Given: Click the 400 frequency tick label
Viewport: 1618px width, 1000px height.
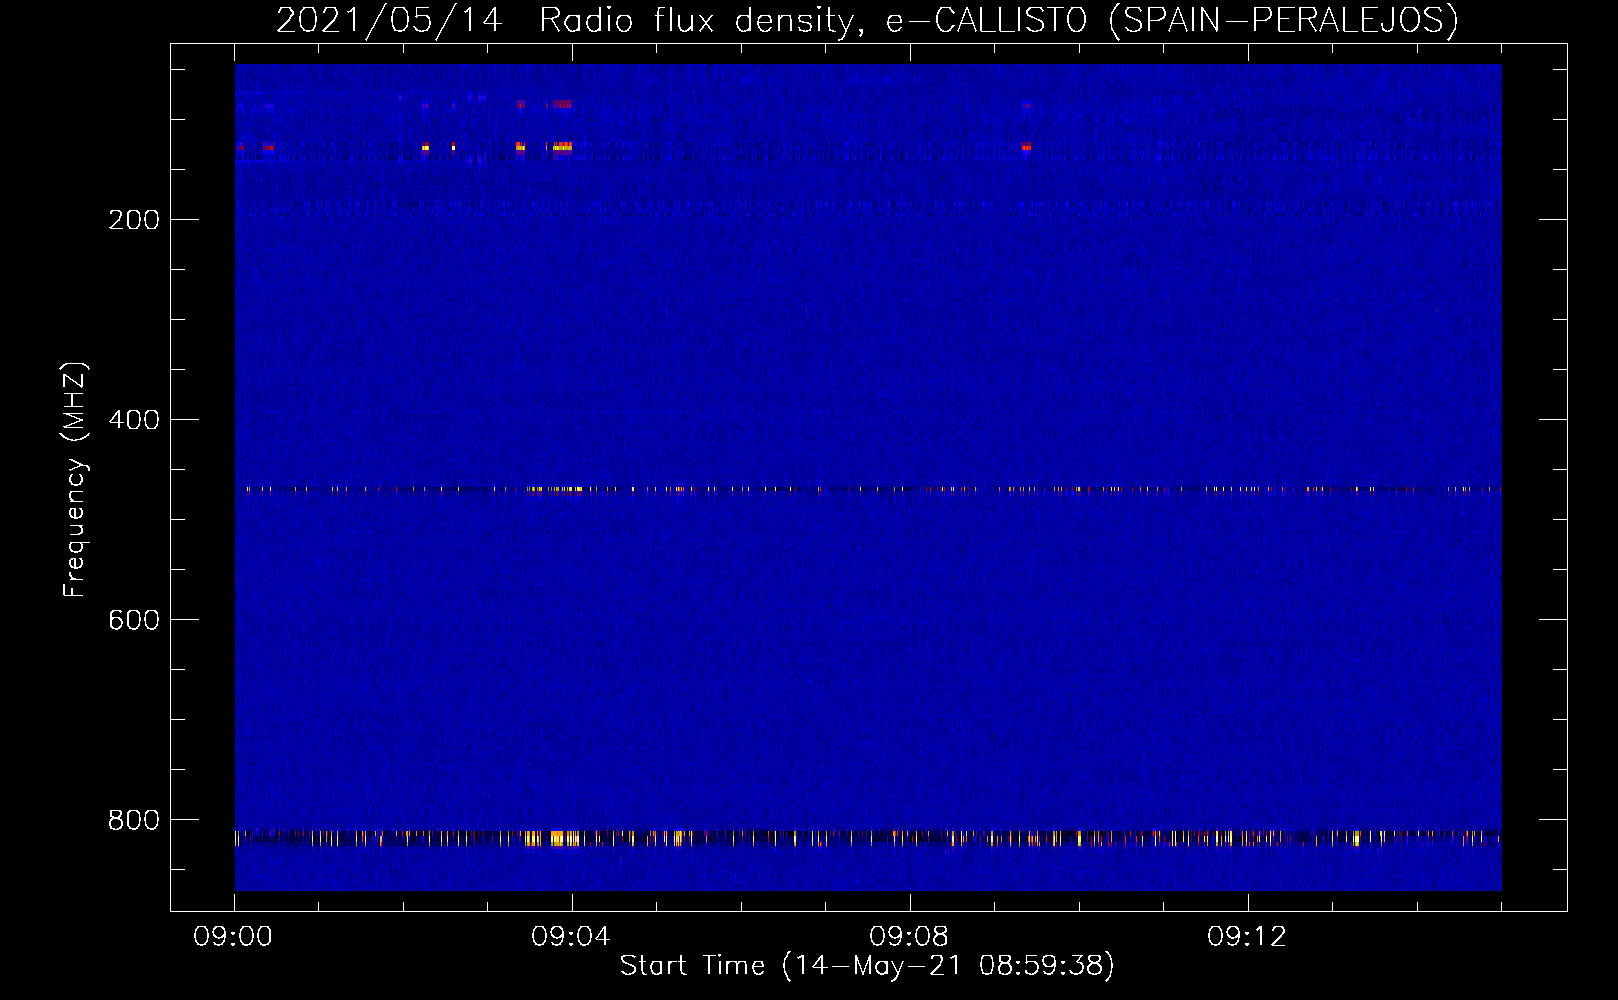Looking at the screenshot, I should [x=134, y=420].
